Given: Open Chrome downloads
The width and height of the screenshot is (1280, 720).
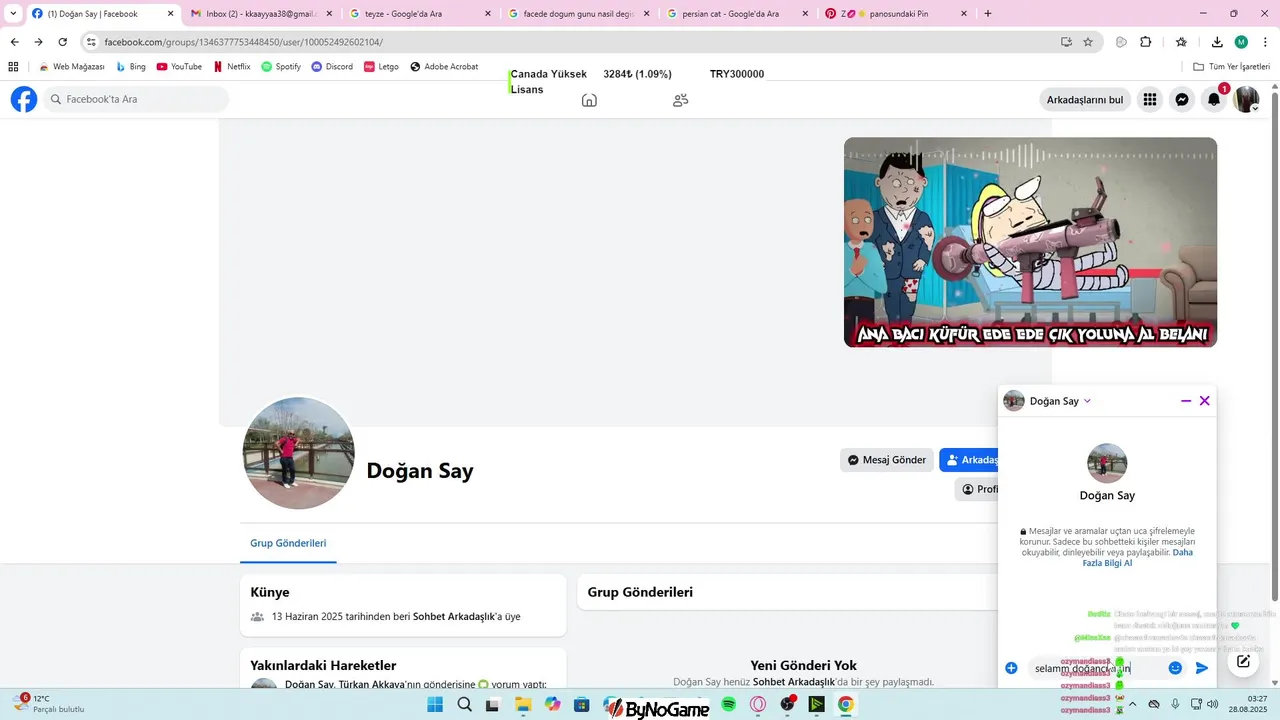Looking at the screenshot, I should (1217, 42).
